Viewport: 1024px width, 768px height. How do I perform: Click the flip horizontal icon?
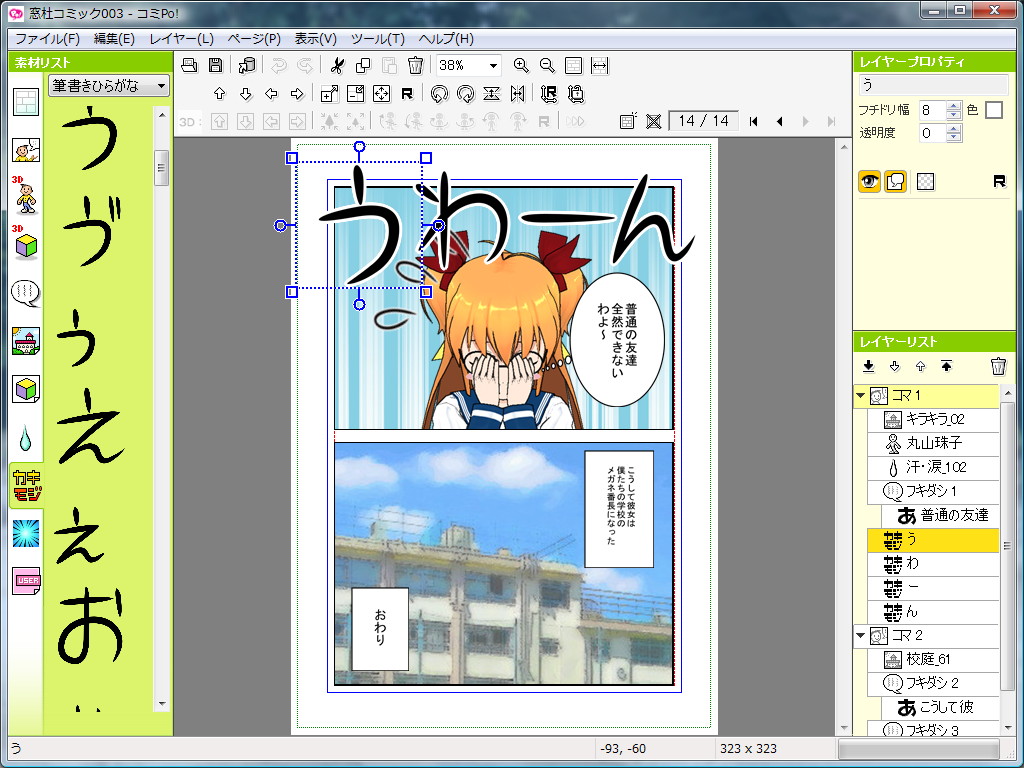[518, 93]
